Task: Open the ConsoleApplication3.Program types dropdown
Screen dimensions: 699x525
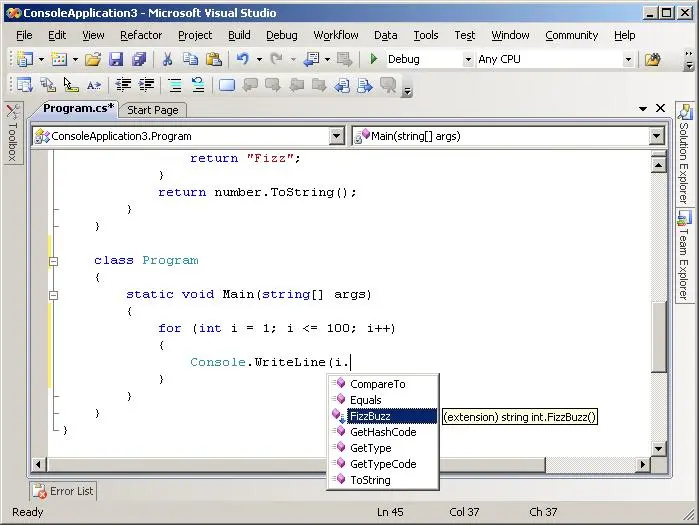Action: pyautogui.click(x=336, y=136)
